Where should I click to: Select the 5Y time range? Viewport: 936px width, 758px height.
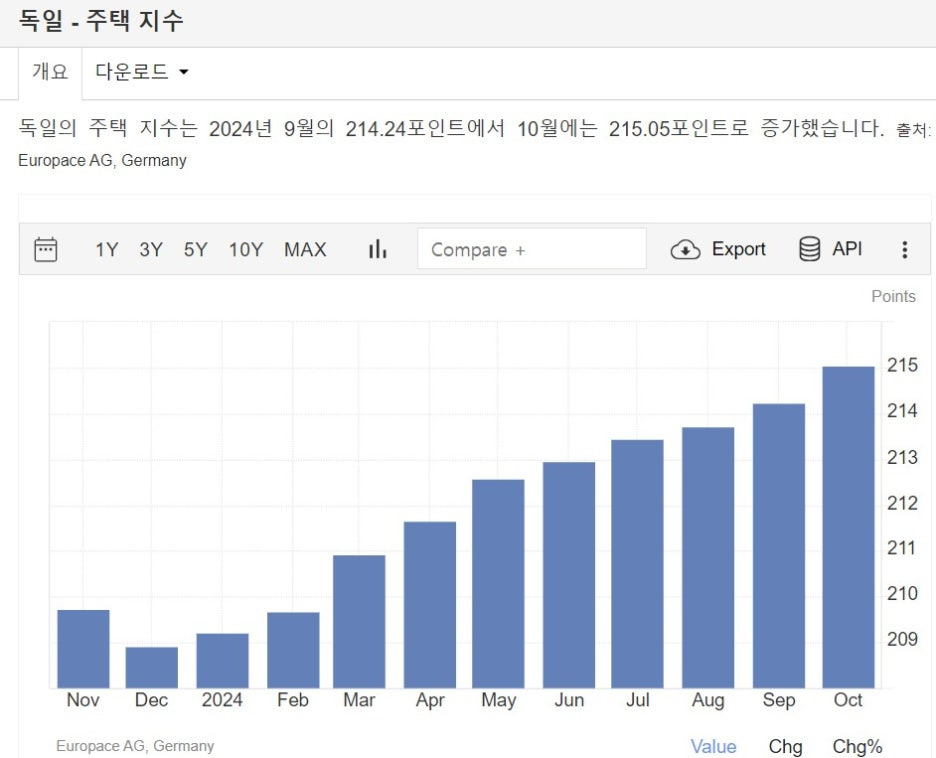(x=195, y=249)
